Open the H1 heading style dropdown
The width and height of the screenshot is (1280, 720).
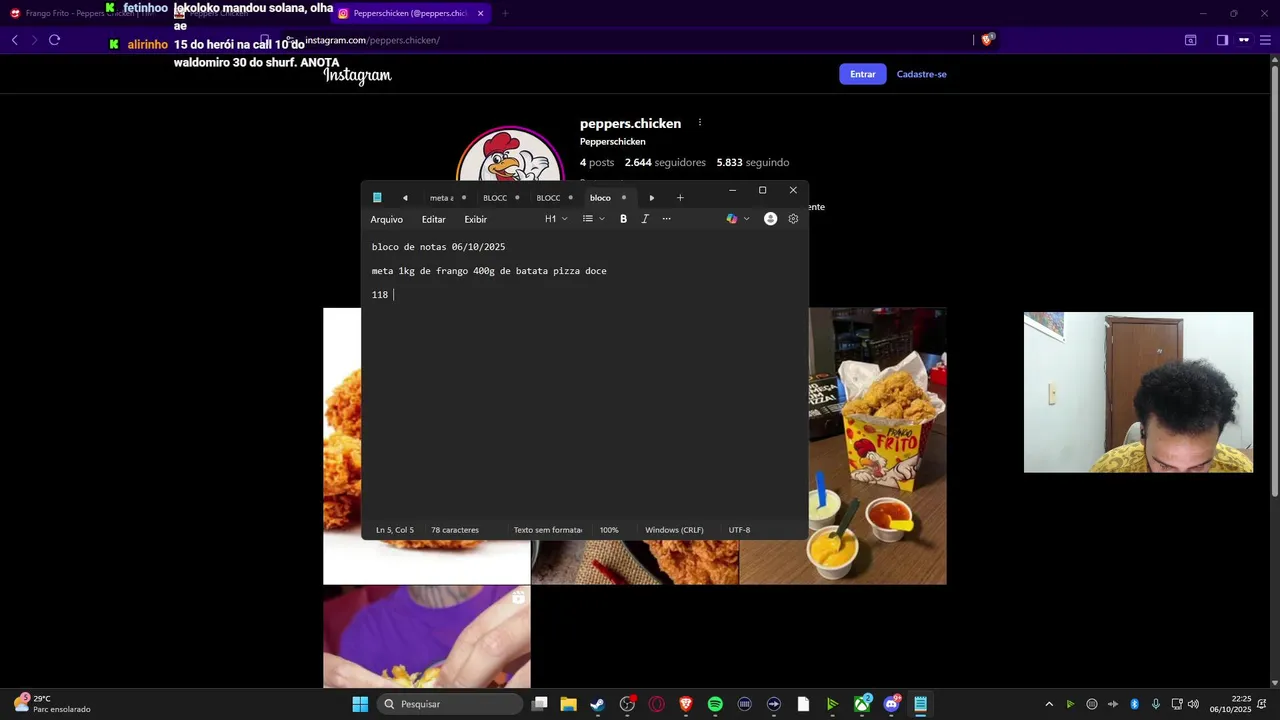pyautogui.click(x=556, y=219)
